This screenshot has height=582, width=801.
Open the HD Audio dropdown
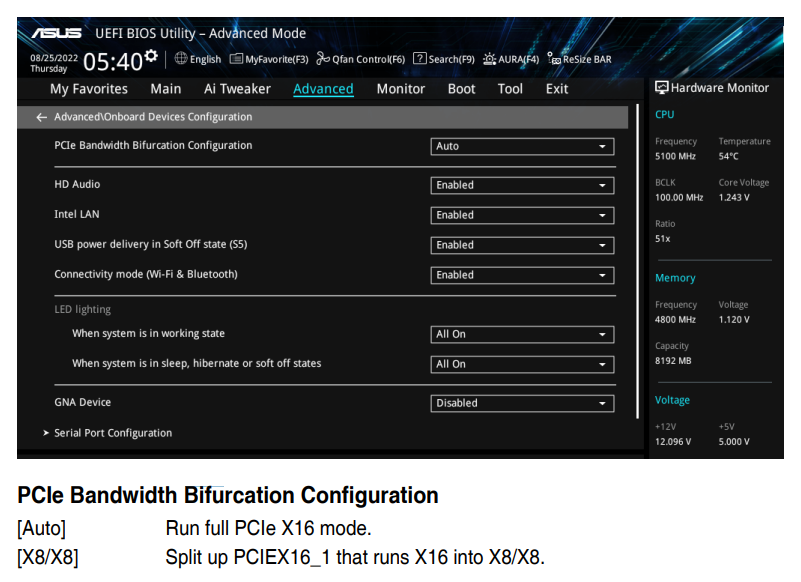[x=522, y=185]
